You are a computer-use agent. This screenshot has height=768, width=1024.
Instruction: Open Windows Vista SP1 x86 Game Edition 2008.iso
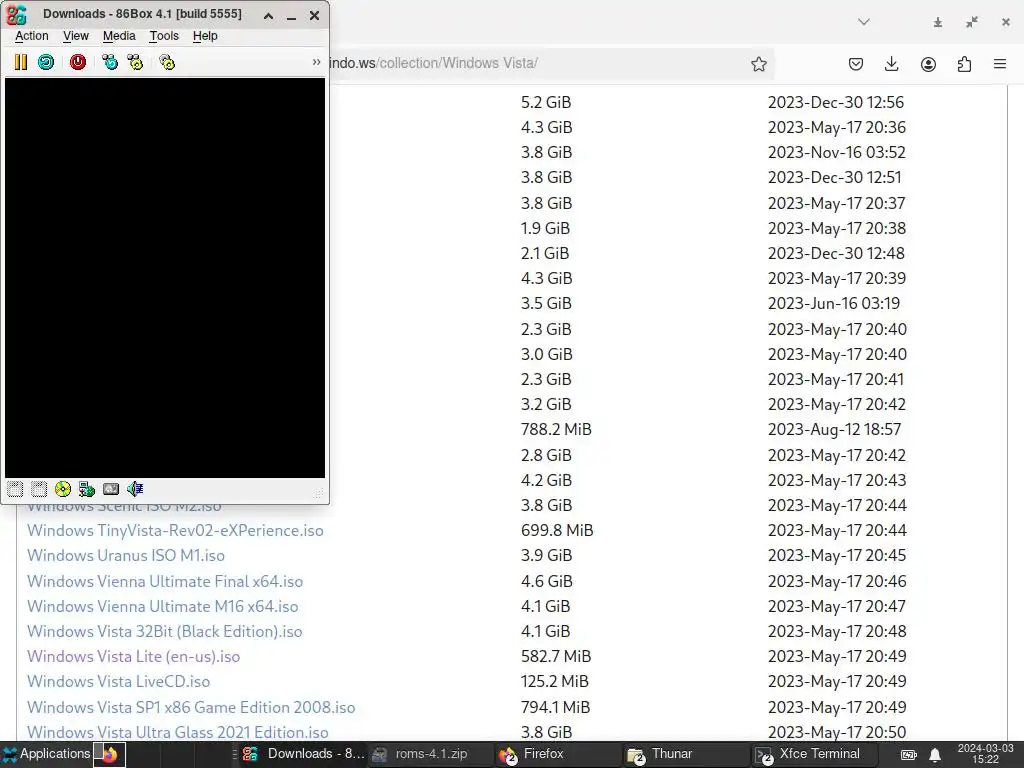(191, 707)
